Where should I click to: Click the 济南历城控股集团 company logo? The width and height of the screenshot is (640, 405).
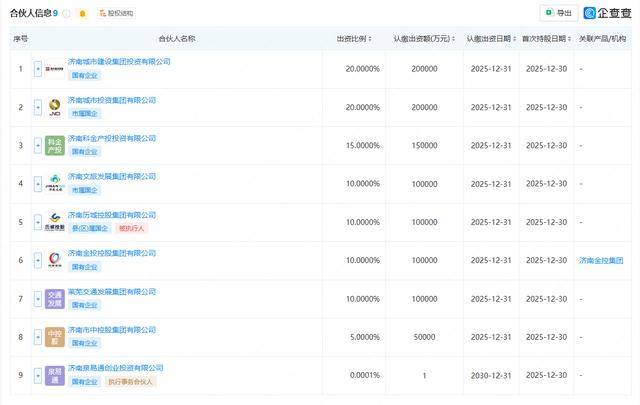coord(55,222)
